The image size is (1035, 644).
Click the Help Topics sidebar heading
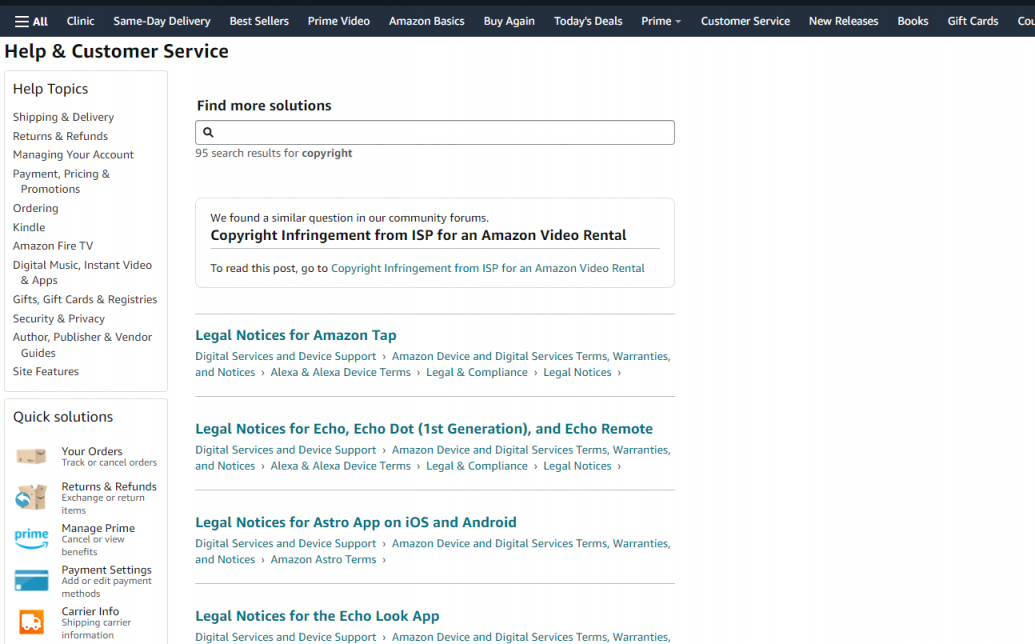coord(50,89)
